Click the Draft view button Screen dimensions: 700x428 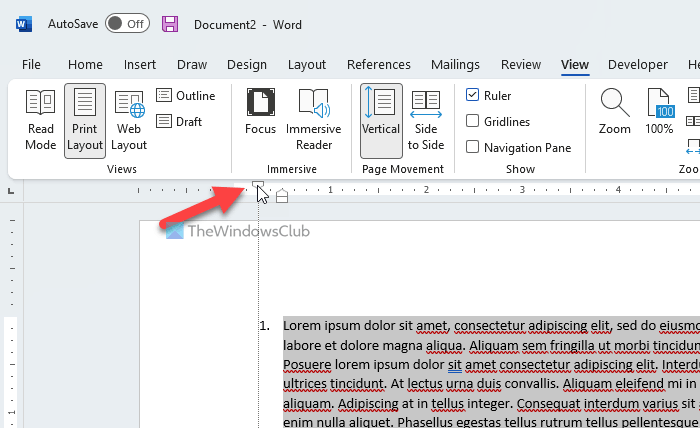(x=180, y=122)
